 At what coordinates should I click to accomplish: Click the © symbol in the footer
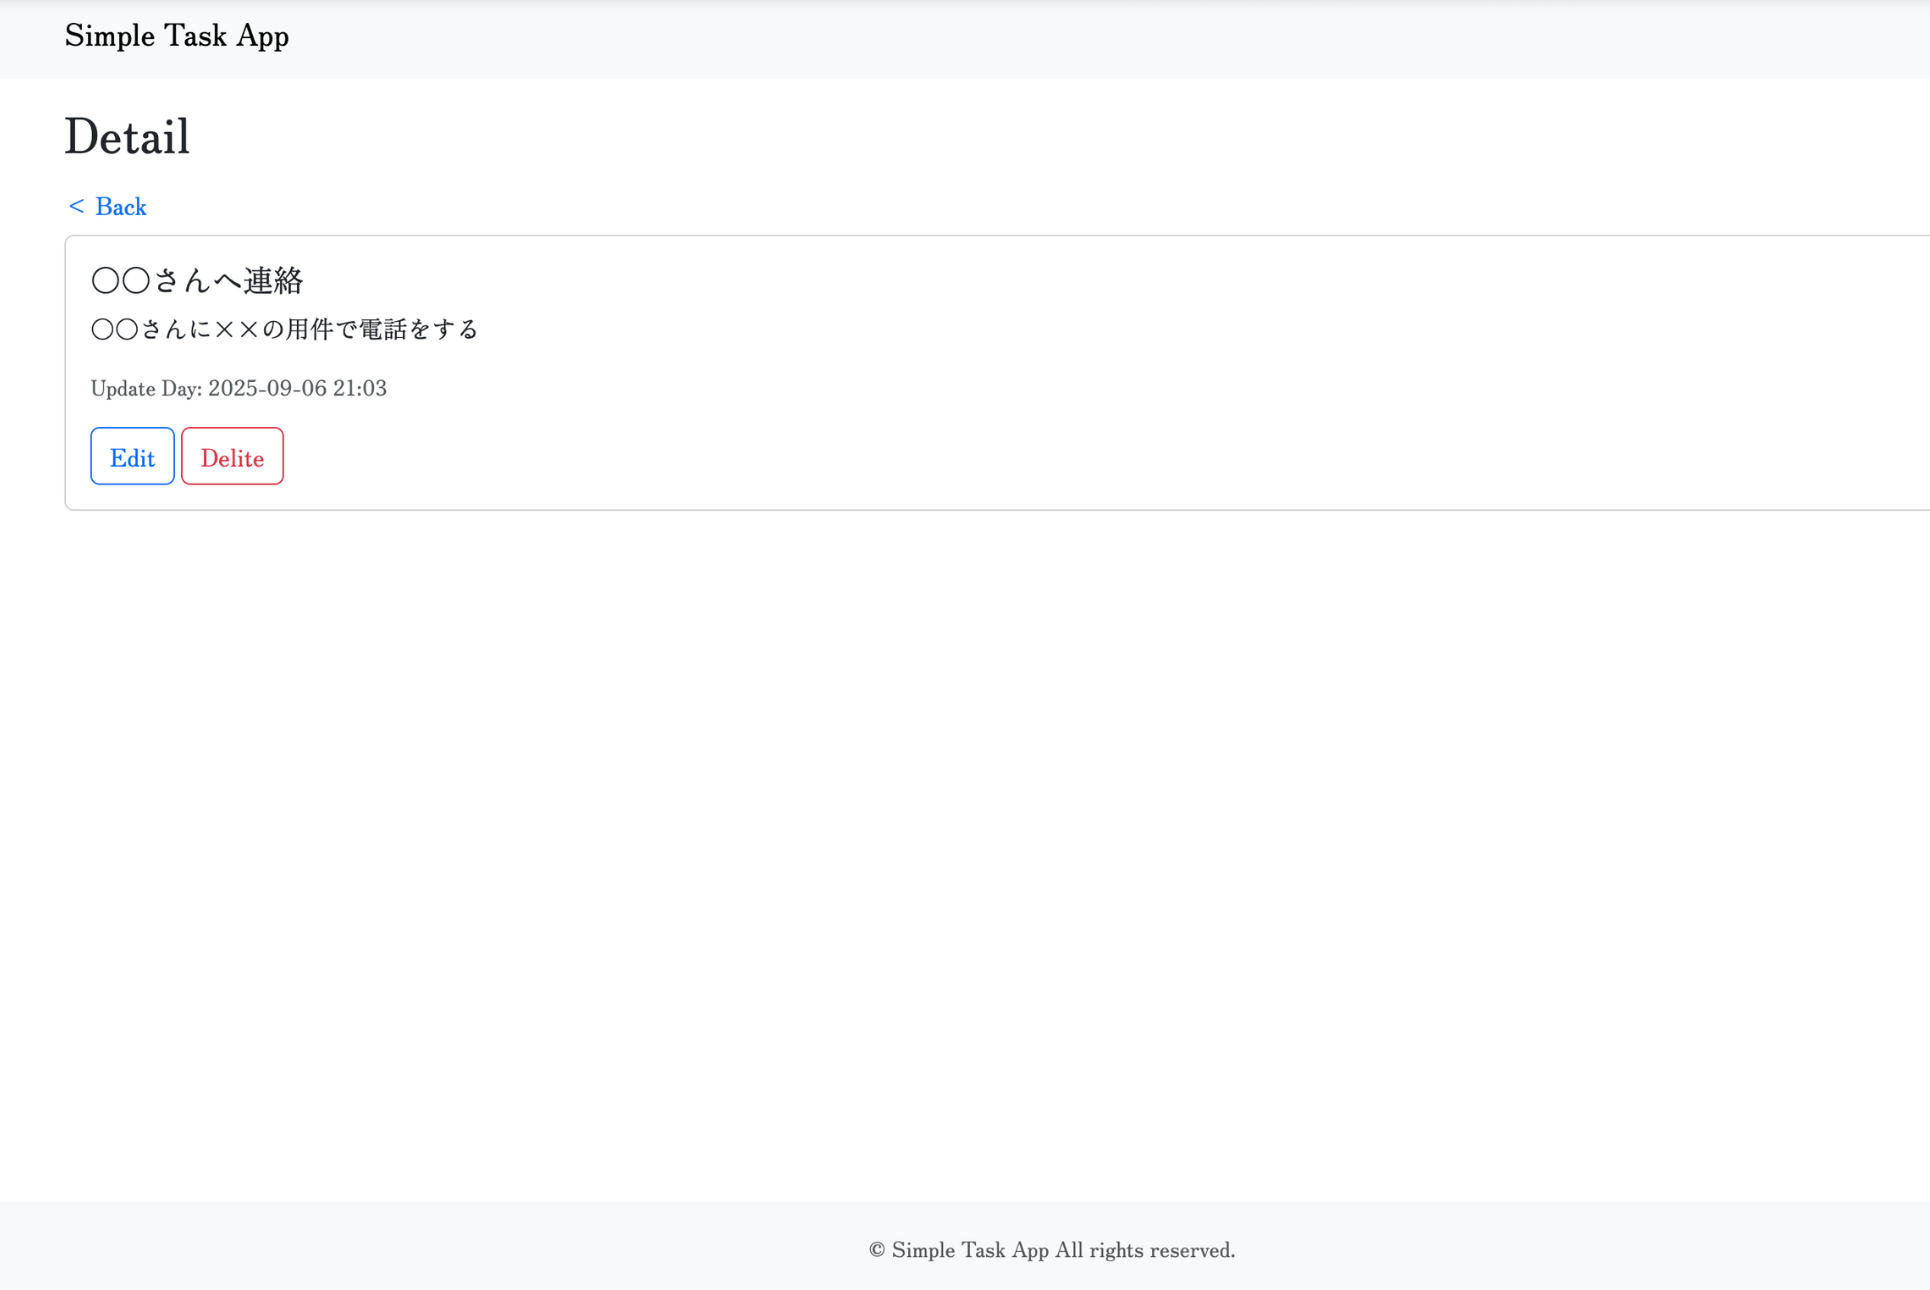(877, 1250)
